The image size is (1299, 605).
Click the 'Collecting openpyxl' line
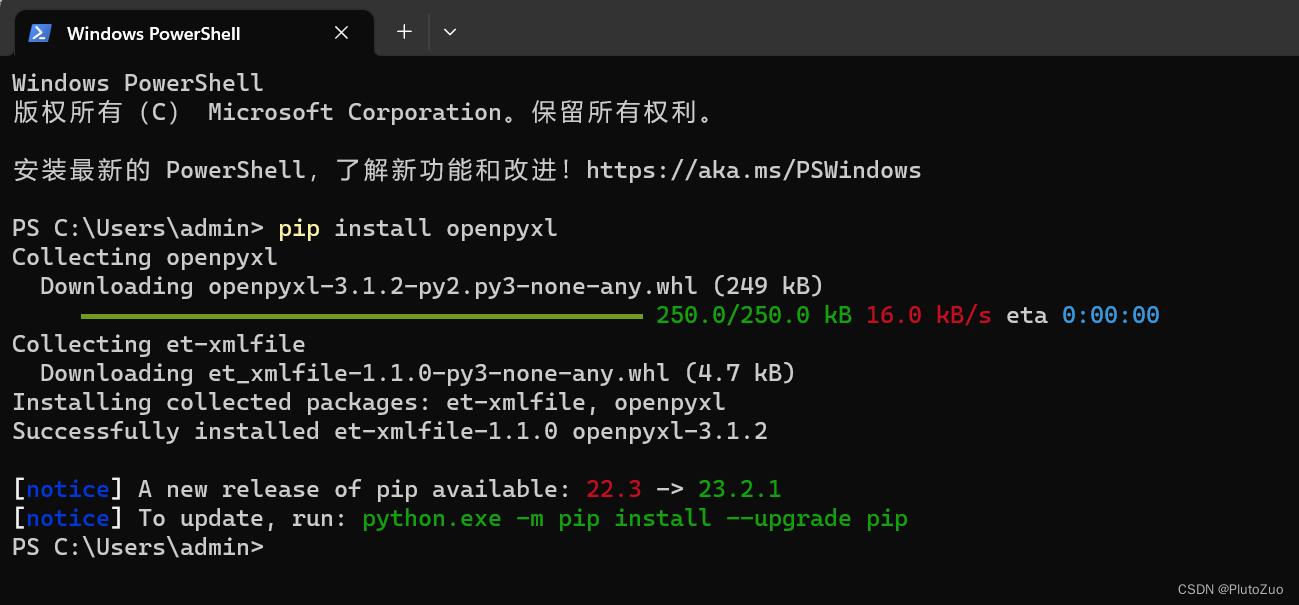point(145,257)
